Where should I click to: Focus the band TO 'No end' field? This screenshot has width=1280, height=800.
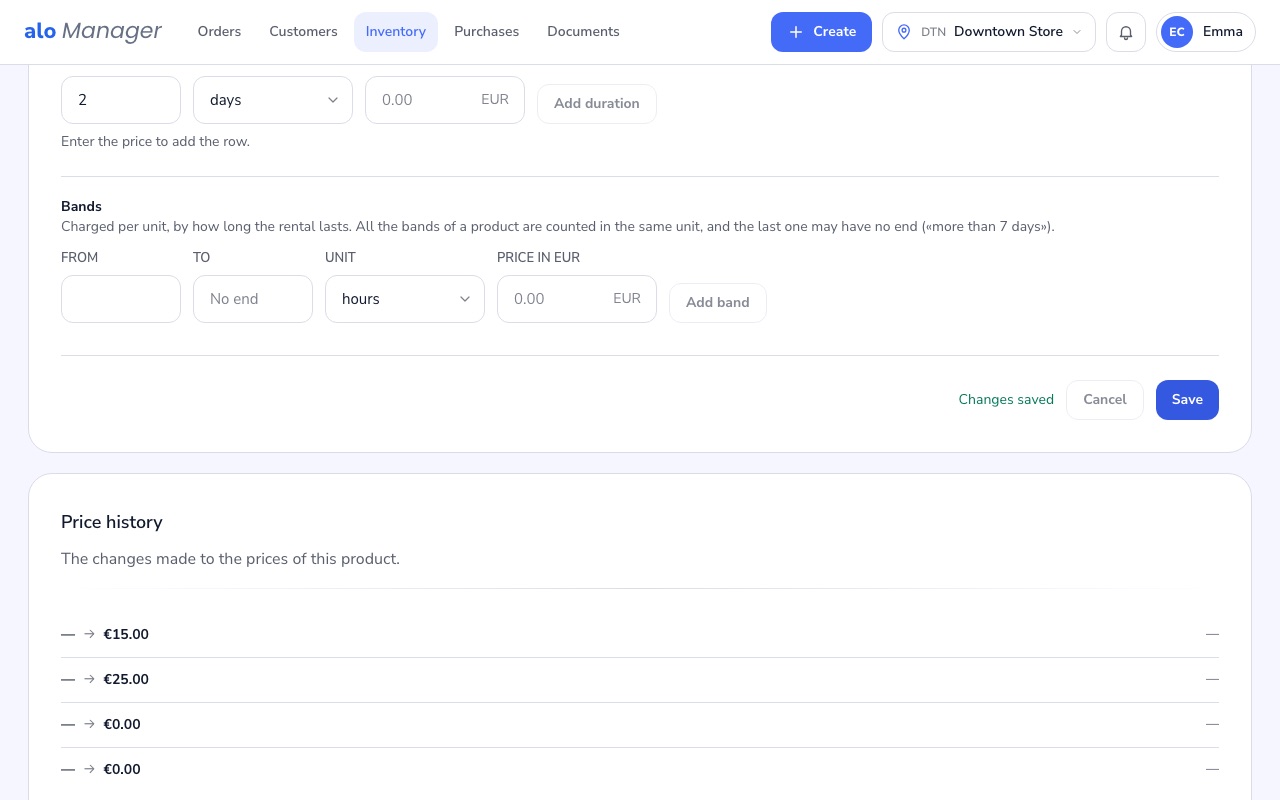click(253, 299)
